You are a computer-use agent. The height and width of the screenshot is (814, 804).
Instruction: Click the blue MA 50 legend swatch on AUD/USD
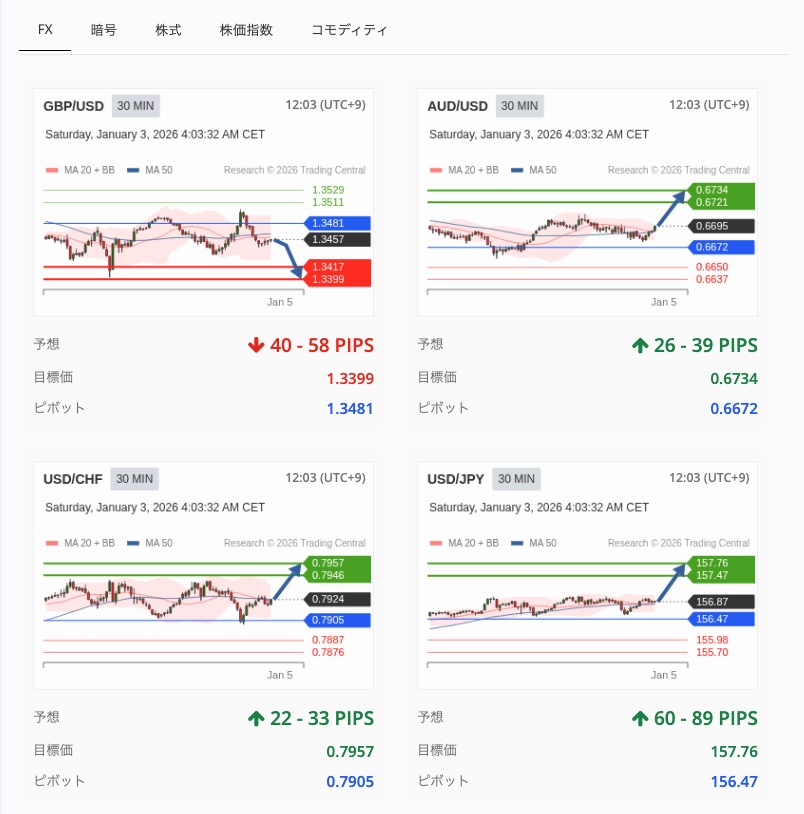(x=517, y=170)
